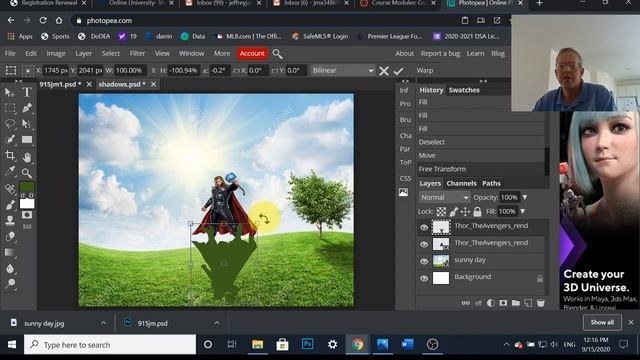The image size is (640, 360).
Task: Open the Bilinear interpolation dropdown
Action: 342,71
